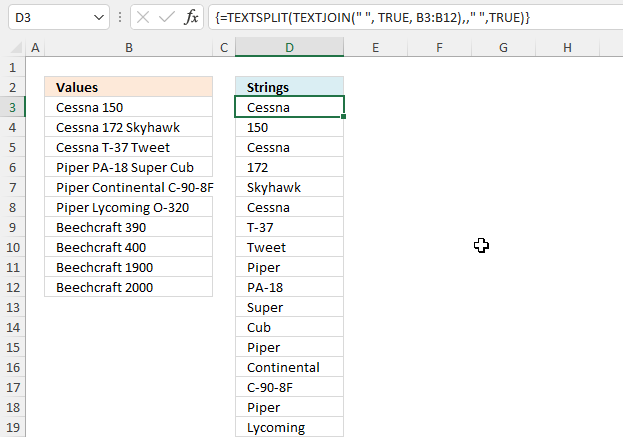Screen dimensions: 623x437
Task: Select column C header
Action: (224, 48)
